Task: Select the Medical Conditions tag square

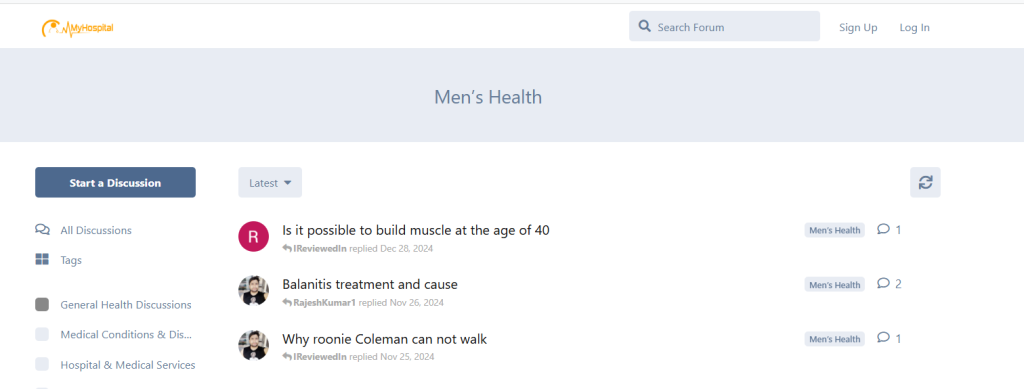Action: click(x=42, y=334)
